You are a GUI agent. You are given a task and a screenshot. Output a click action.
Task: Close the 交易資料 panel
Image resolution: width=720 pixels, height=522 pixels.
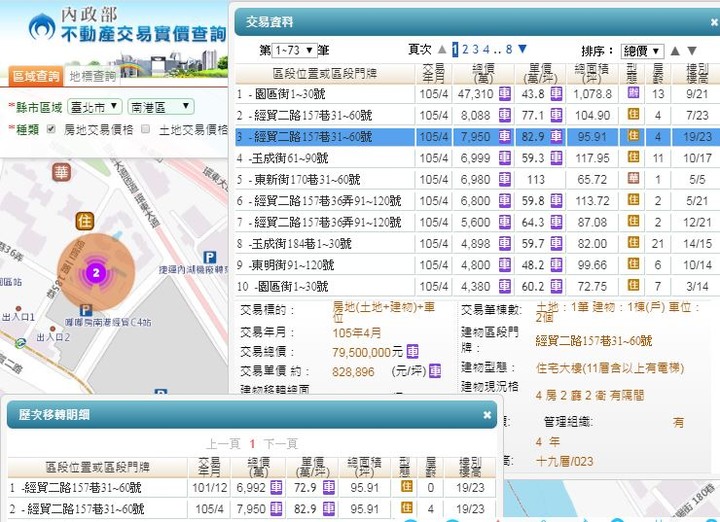[x=714, y=22]
